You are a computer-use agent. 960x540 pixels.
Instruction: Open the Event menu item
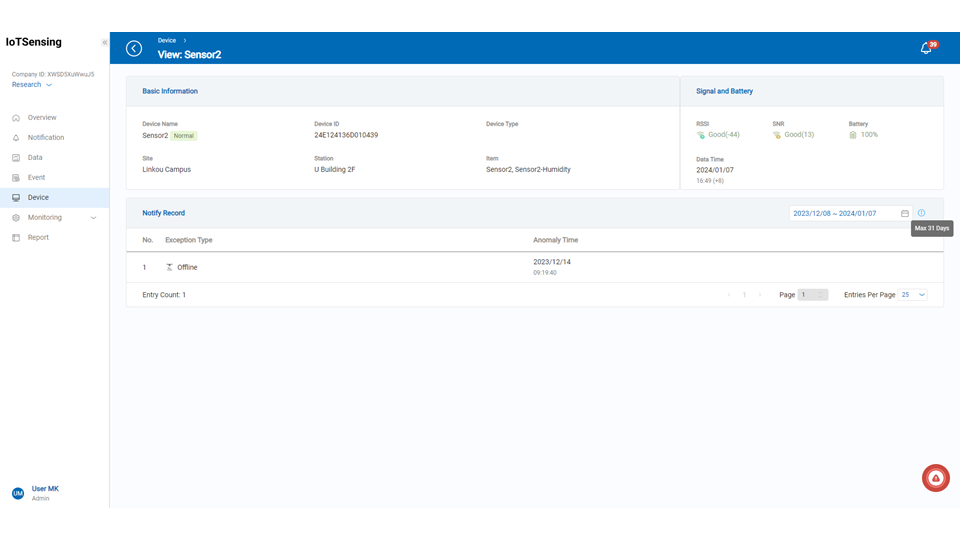(36, 178)
